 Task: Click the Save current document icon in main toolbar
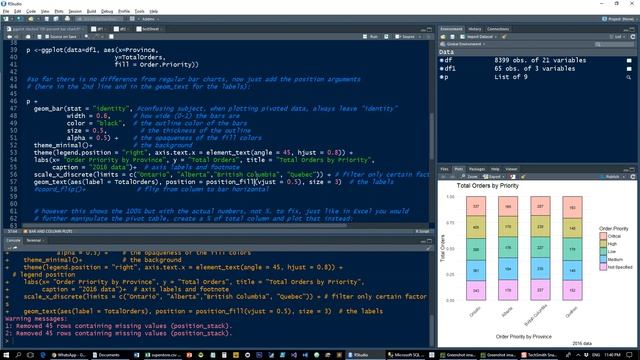[47, 19]
